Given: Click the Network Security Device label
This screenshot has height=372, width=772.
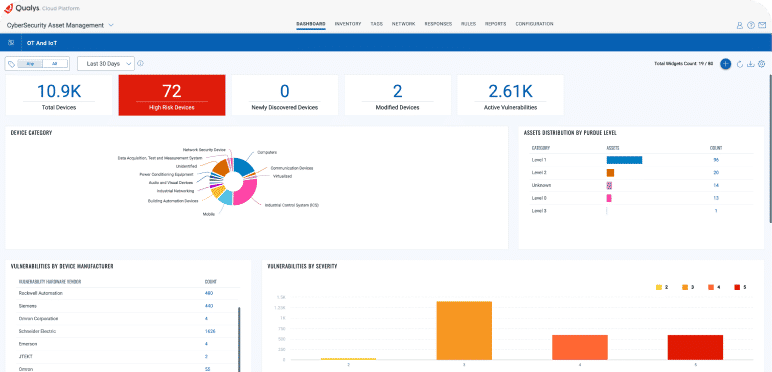Looking at the screenshot, I should pyautogui.click(x=204, y=149).
